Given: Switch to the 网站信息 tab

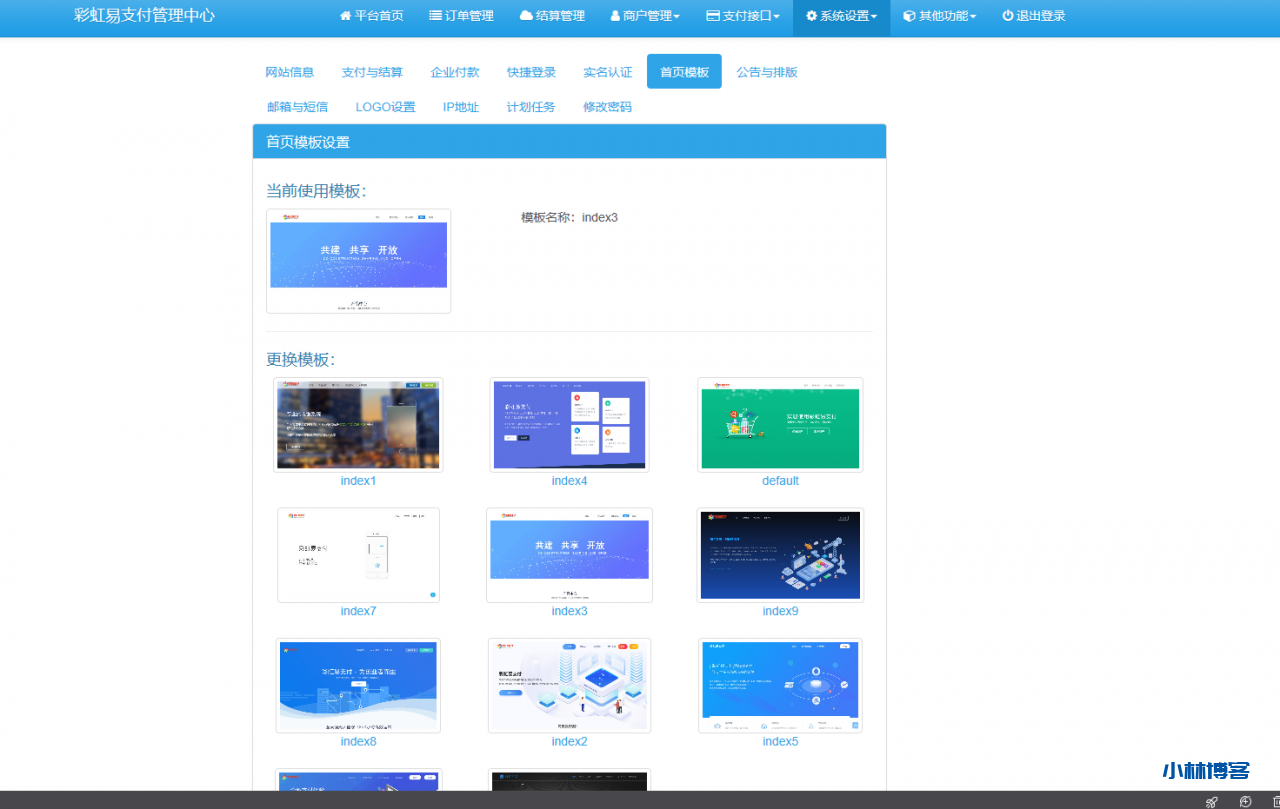Looking at the screenshot, I should point(289,72).
